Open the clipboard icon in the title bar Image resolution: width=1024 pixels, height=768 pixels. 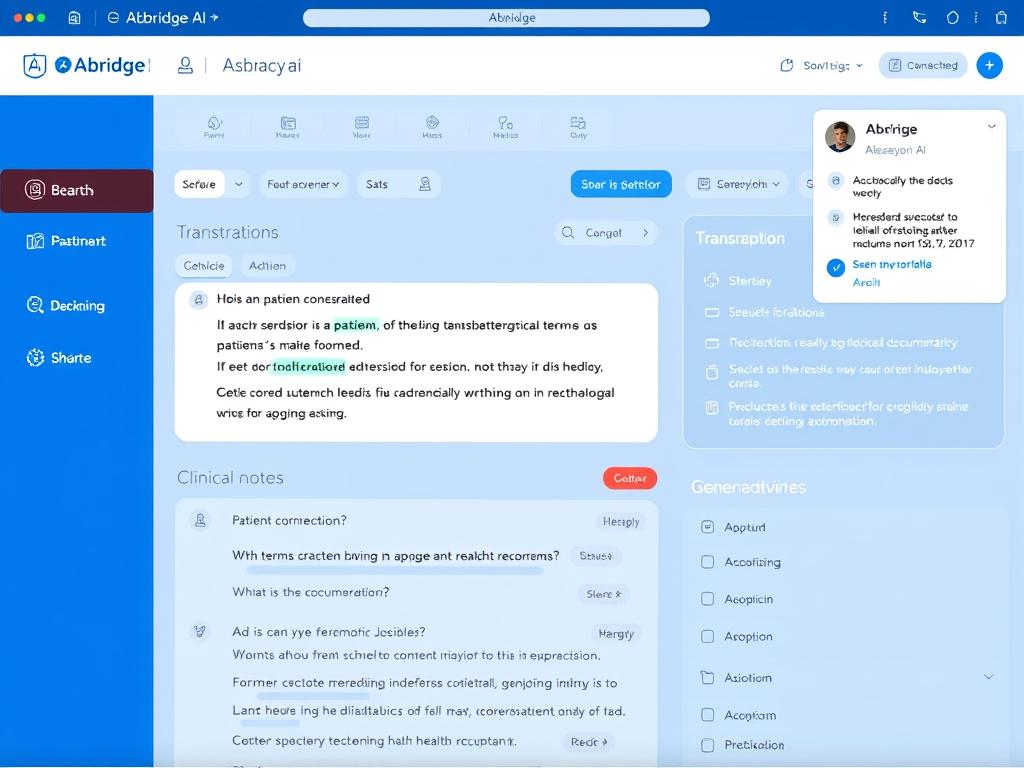[1001, 18]
